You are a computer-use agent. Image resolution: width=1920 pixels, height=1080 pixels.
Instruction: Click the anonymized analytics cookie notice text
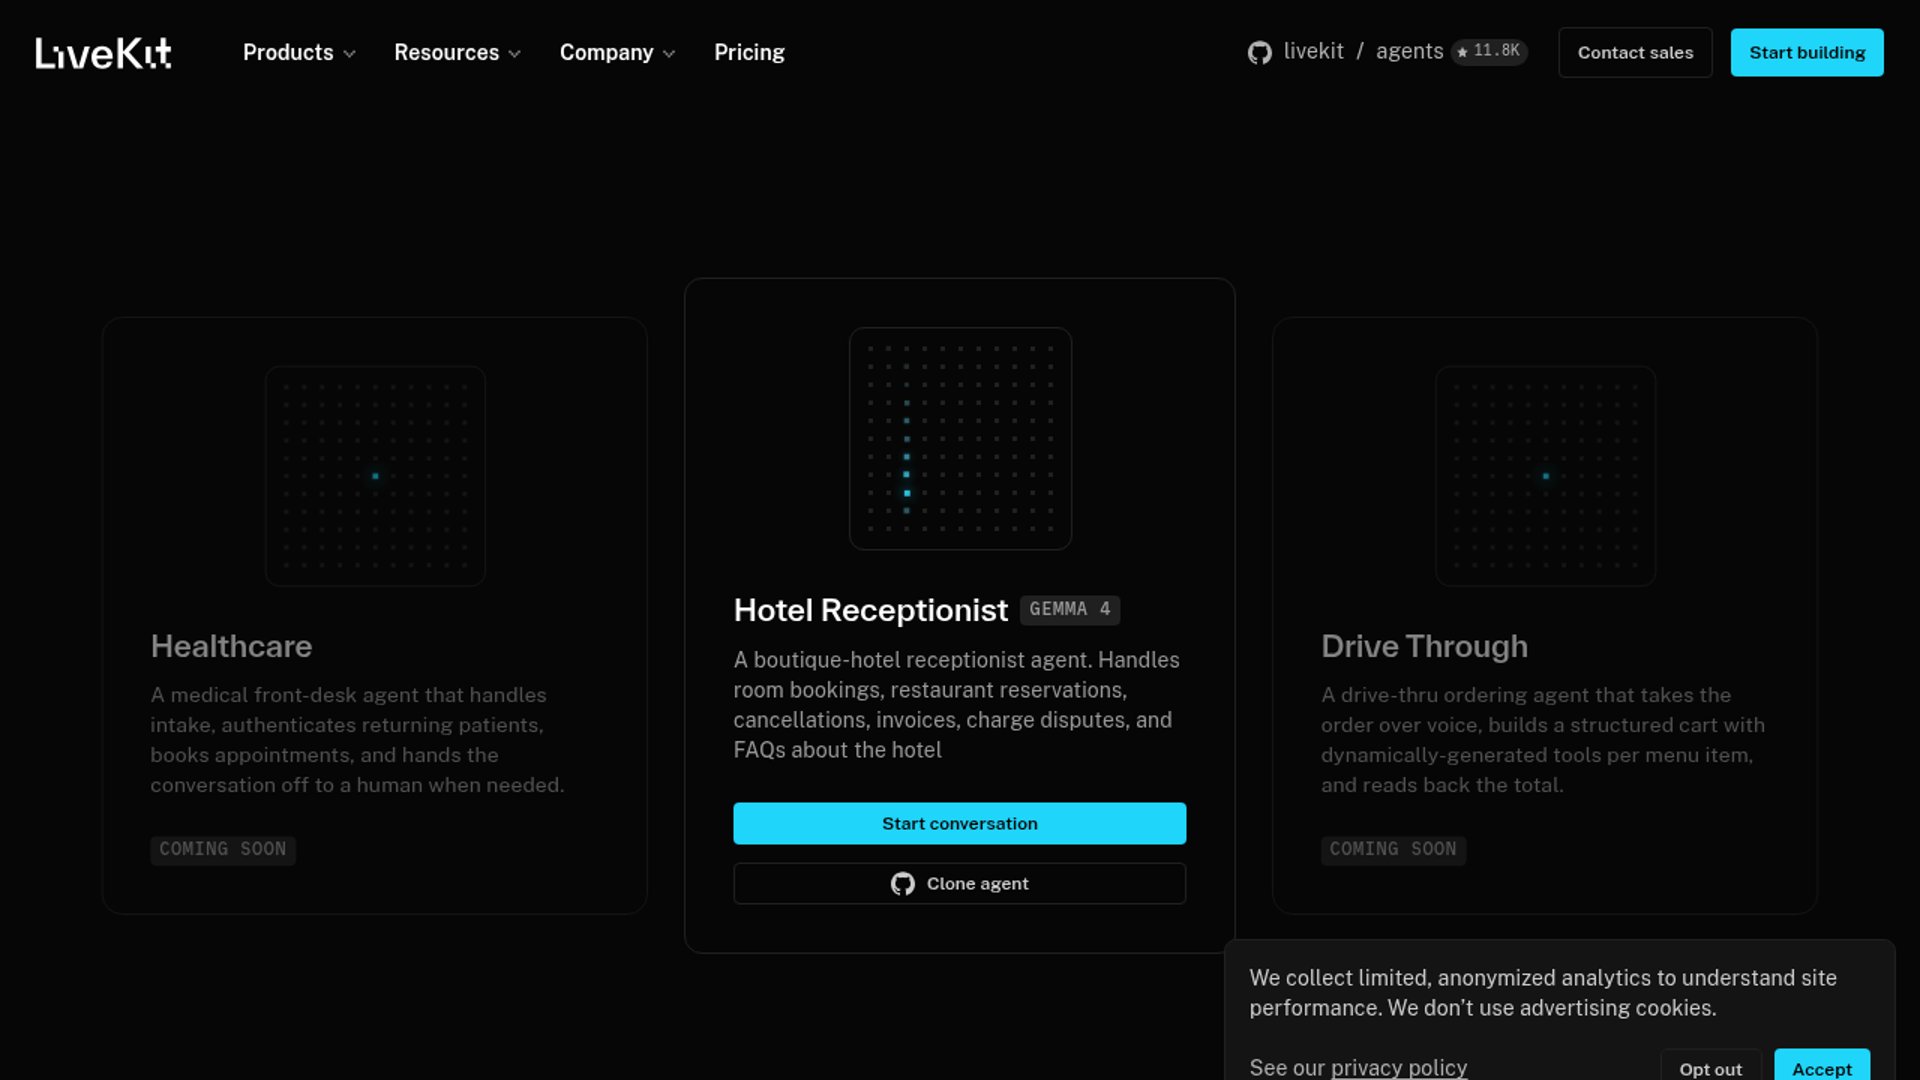[x=1543, y=993]
